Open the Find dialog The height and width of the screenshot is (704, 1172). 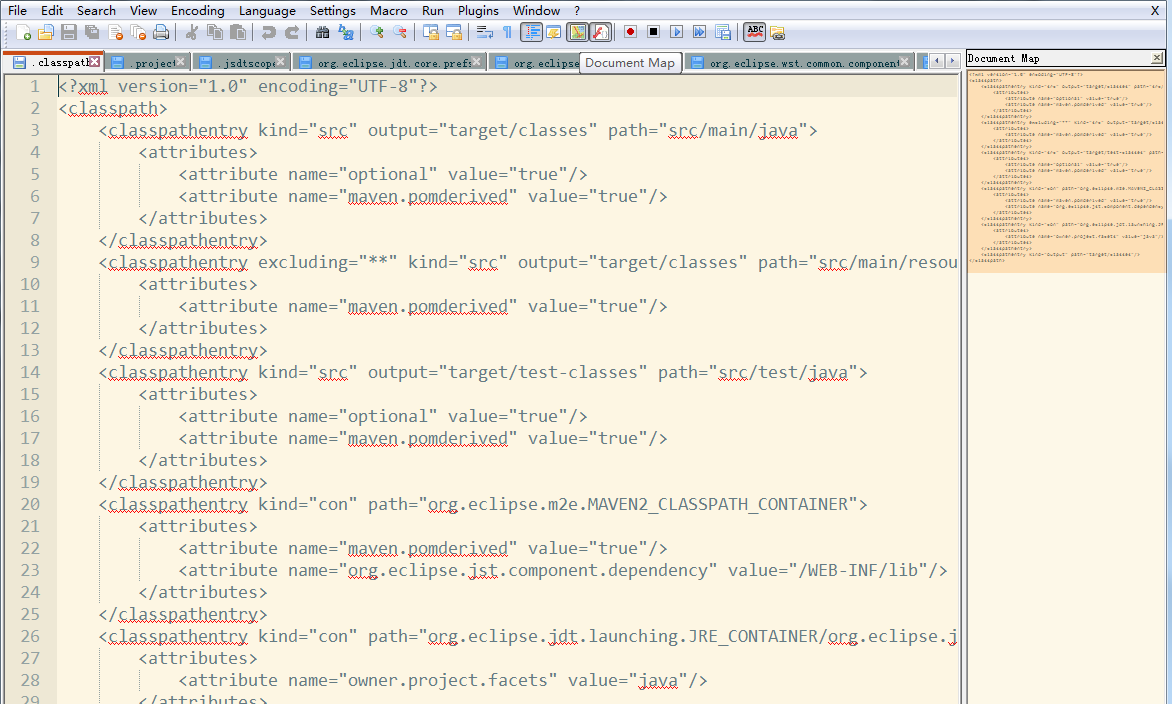coord(321,32)
